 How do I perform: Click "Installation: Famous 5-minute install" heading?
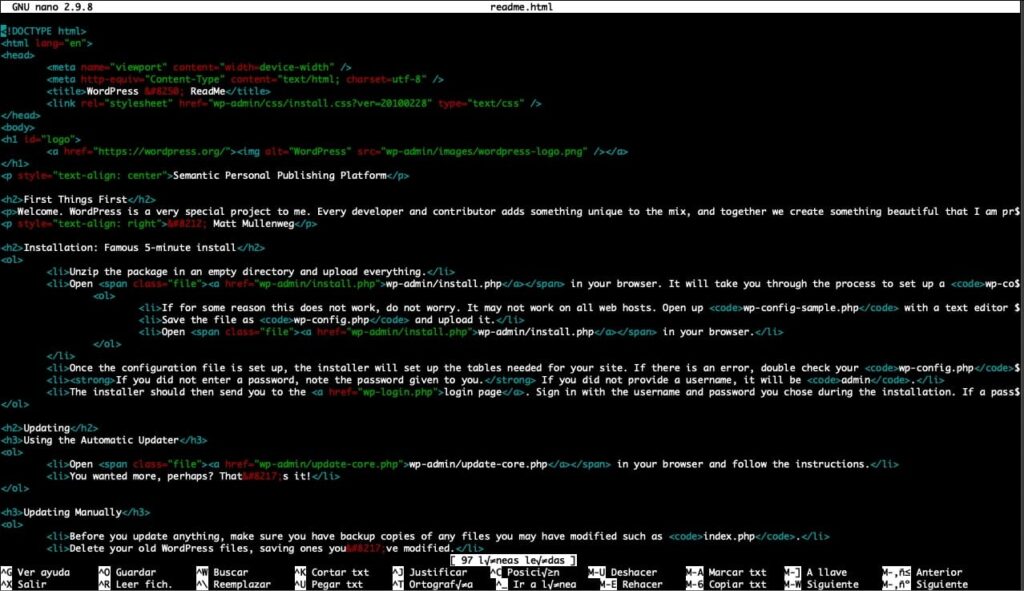(129, 248)
